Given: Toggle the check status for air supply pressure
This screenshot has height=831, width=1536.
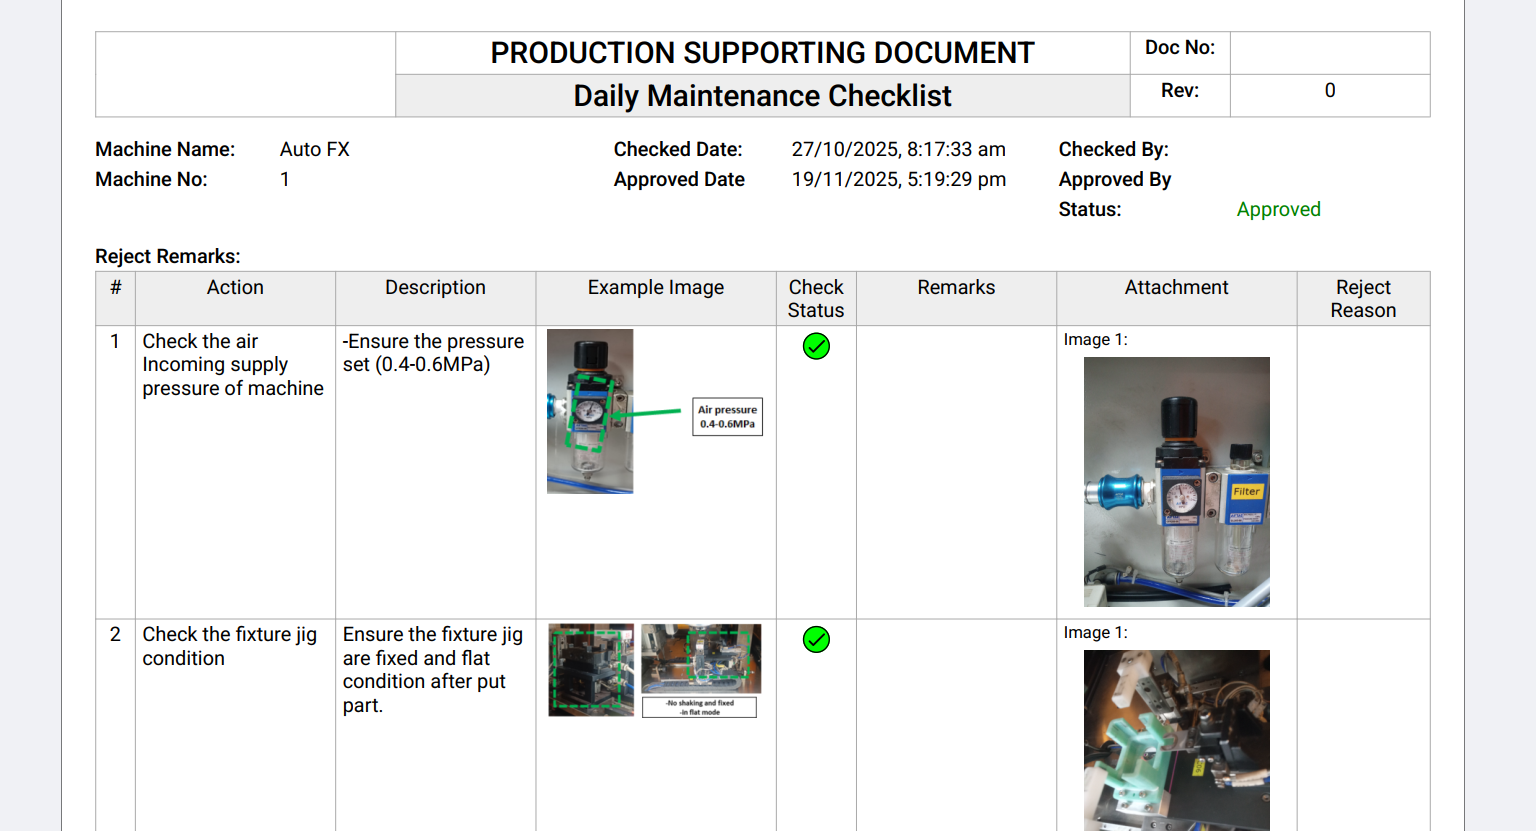Looking at the screenshot, I should 816,346.
